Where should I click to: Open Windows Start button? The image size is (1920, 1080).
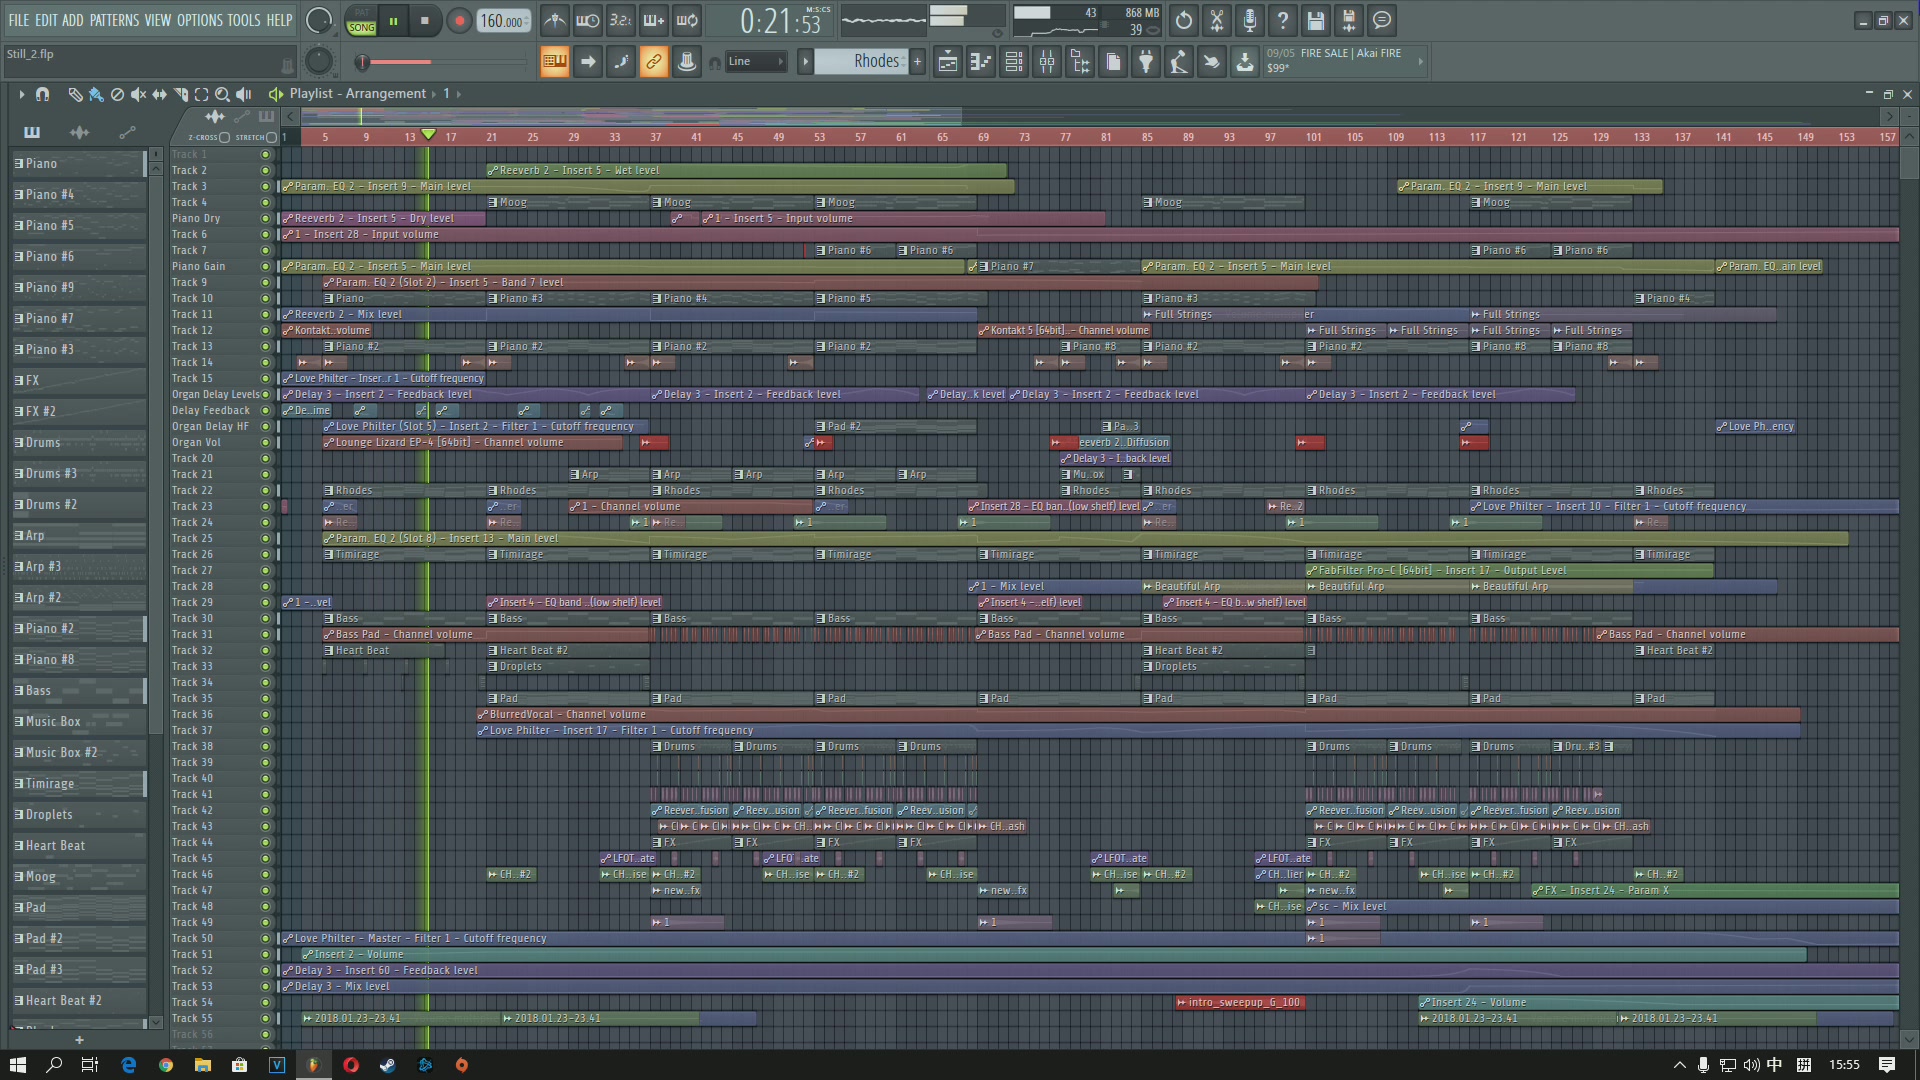18,1065
